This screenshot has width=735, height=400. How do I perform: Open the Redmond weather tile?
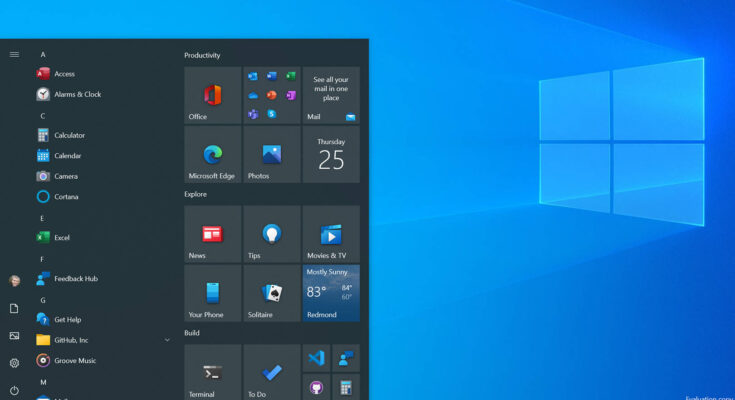click(331, 293)
